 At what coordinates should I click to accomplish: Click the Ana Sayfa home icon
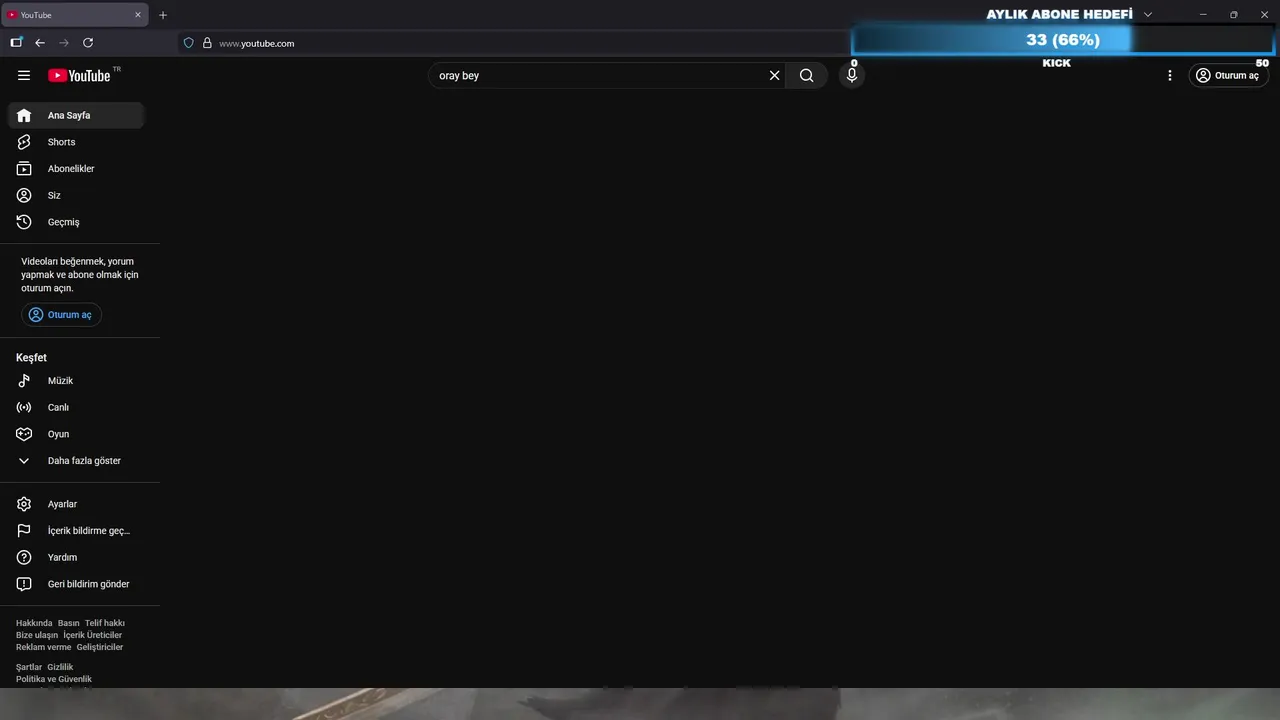tap(24, 115)
